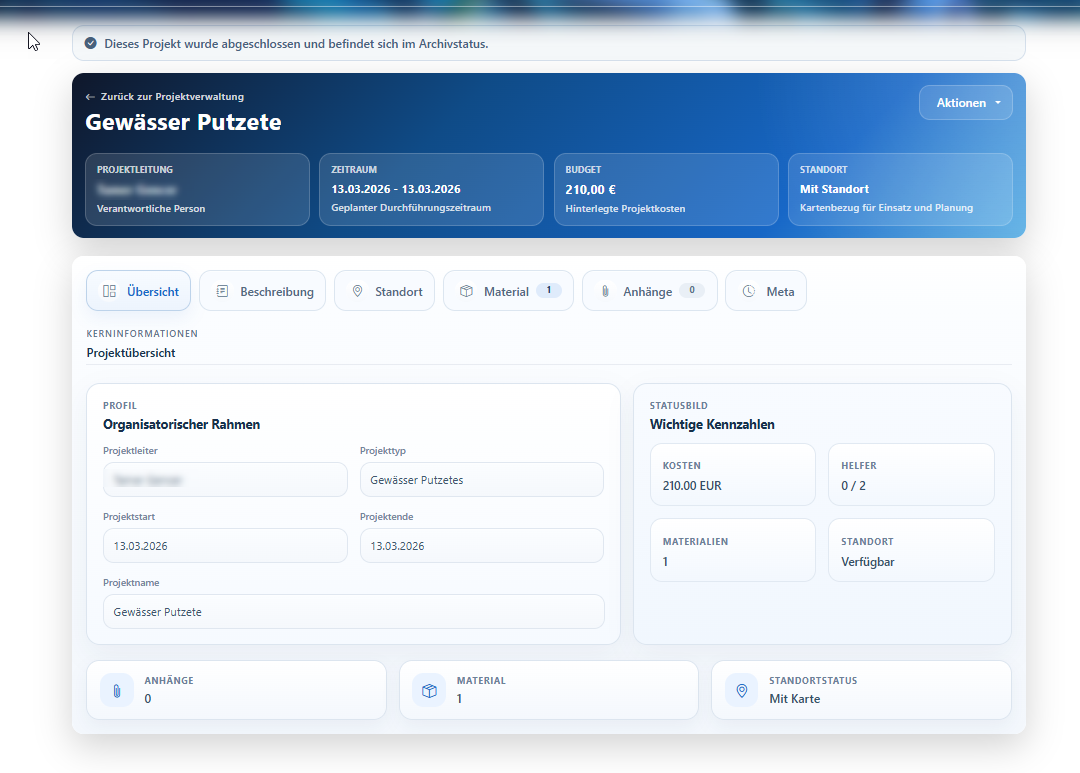Open the Aktionen dropdown menu
This screenshot has height=773, width=1080.
965,103
